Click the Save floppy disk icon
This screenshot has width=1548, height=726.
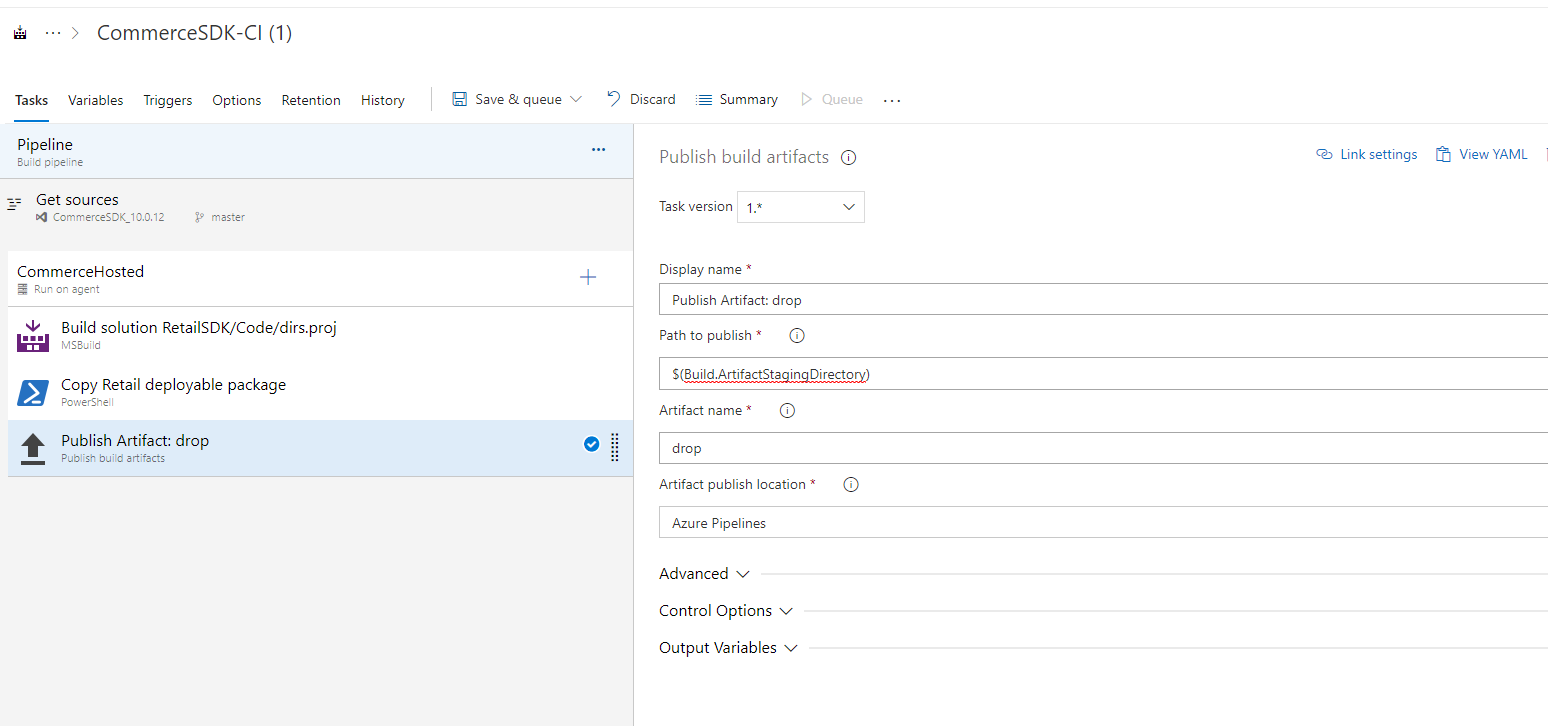click(x=460, y=99)
